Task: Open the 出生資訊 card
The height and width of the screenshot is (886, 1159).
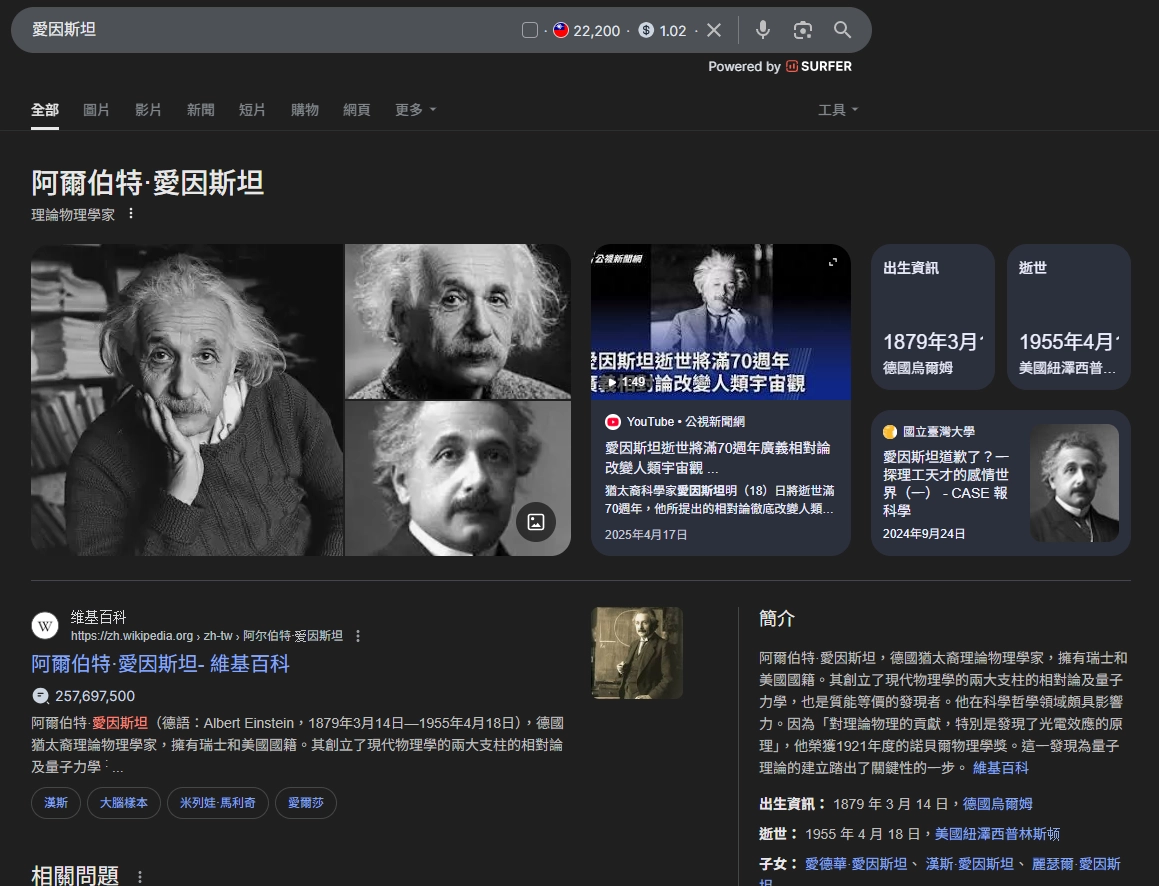Action: pos(933,316)
